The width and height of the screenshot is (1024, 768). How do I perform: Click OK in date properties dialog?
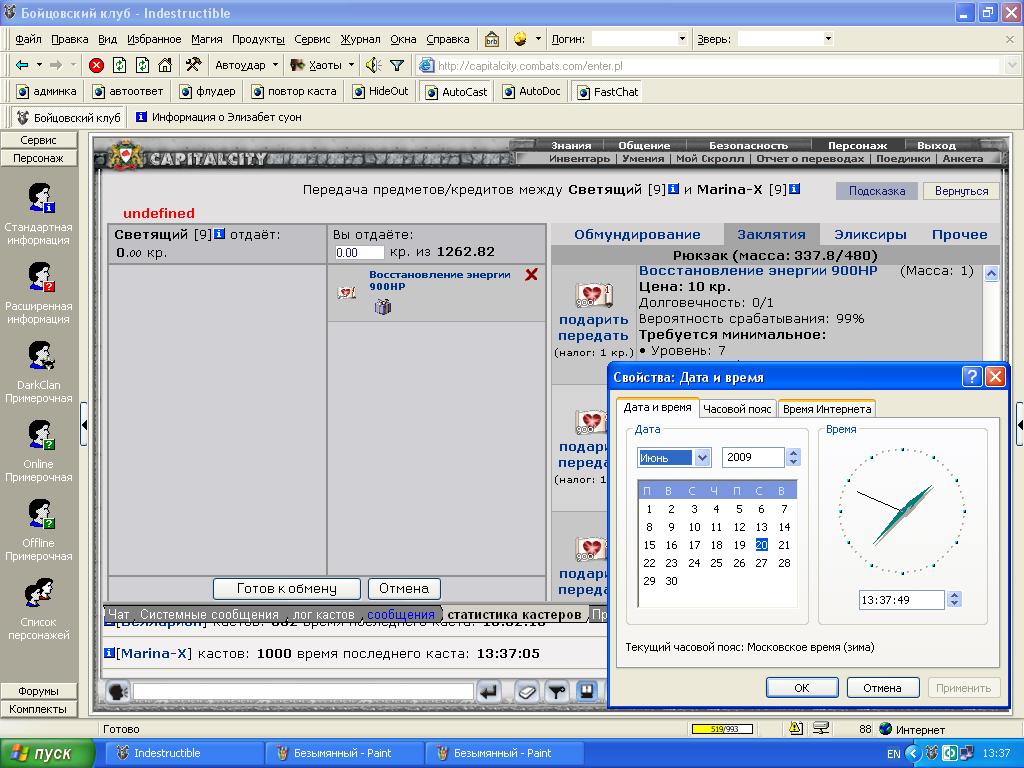pyautogui.click(x=802, y=688)
